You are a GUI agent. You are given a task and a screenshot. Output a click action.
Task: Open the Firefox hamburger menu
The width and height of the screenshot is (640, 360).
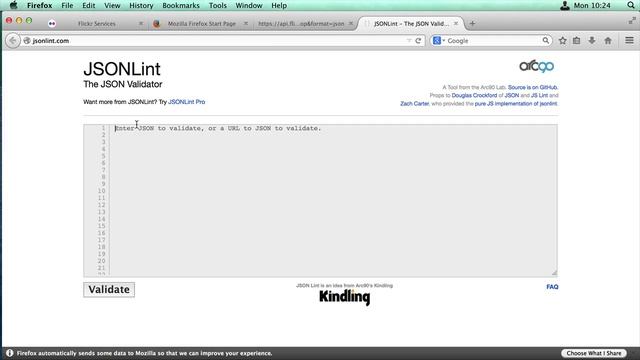[x=629, y=40]
